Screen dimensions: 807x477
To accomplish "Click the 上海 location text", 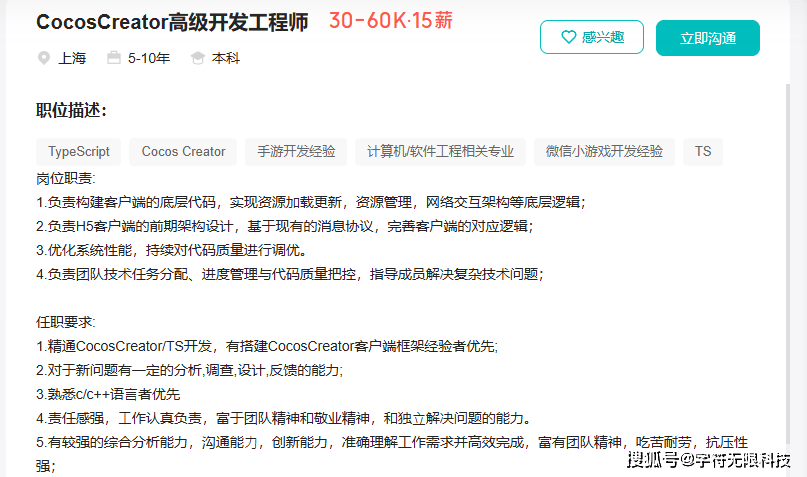I will pyautogui.click(x=72, y=58).
